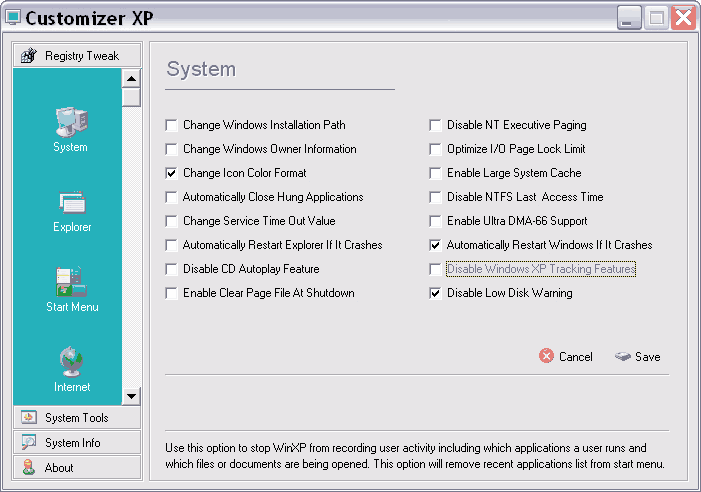Check Disable Windows XP Tracking Features
Viewport: 701px width, 492px height.
pos(435,269)
